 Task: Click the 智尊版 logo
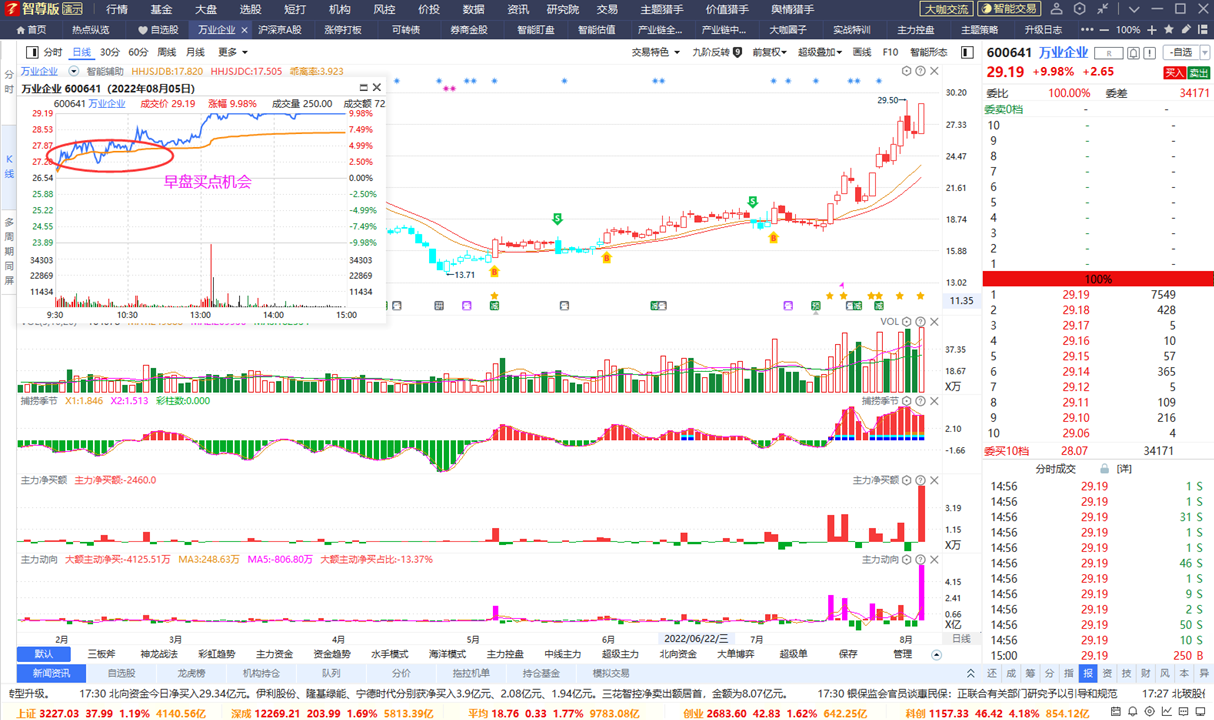[46, 9]
